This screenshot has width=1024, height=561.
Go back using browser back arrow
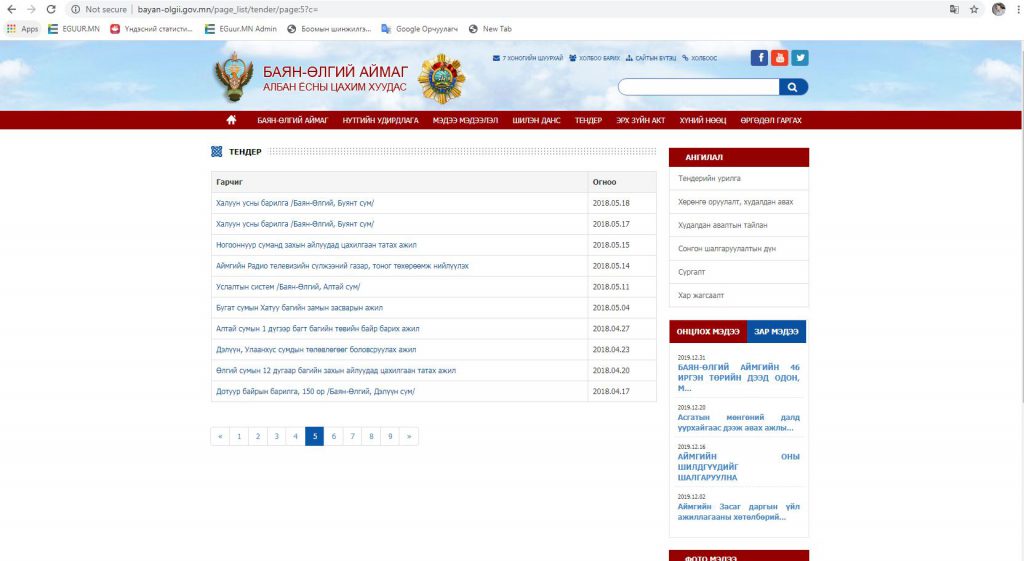(11, 9)
